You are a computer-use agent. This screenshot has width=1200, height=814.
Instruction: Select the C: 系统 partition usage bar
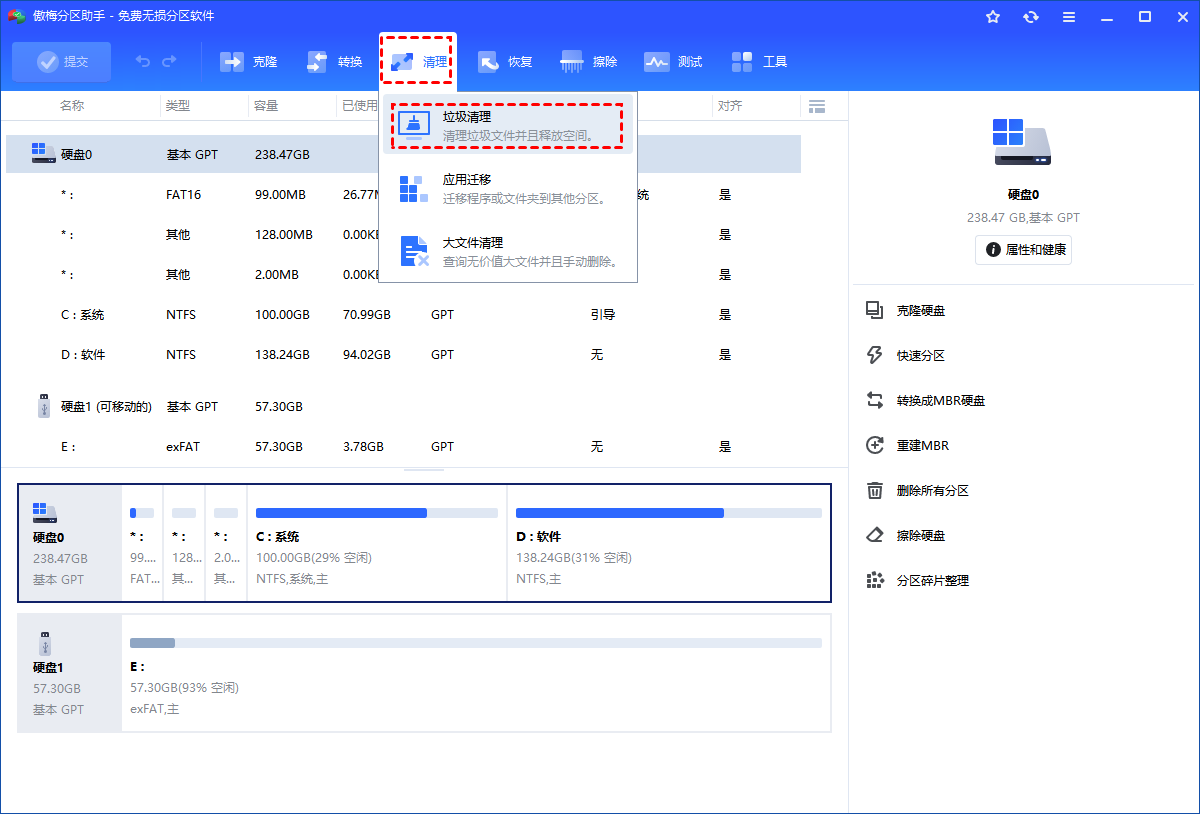(x=376, y=513)
